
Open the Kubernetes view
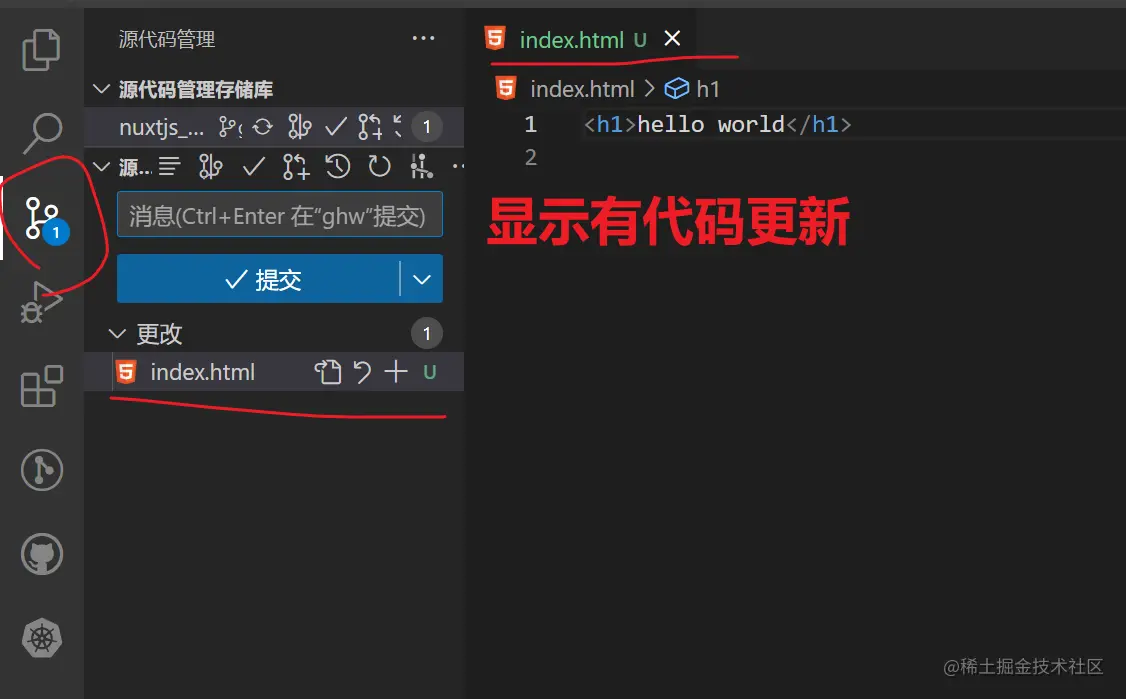[40, 639]
